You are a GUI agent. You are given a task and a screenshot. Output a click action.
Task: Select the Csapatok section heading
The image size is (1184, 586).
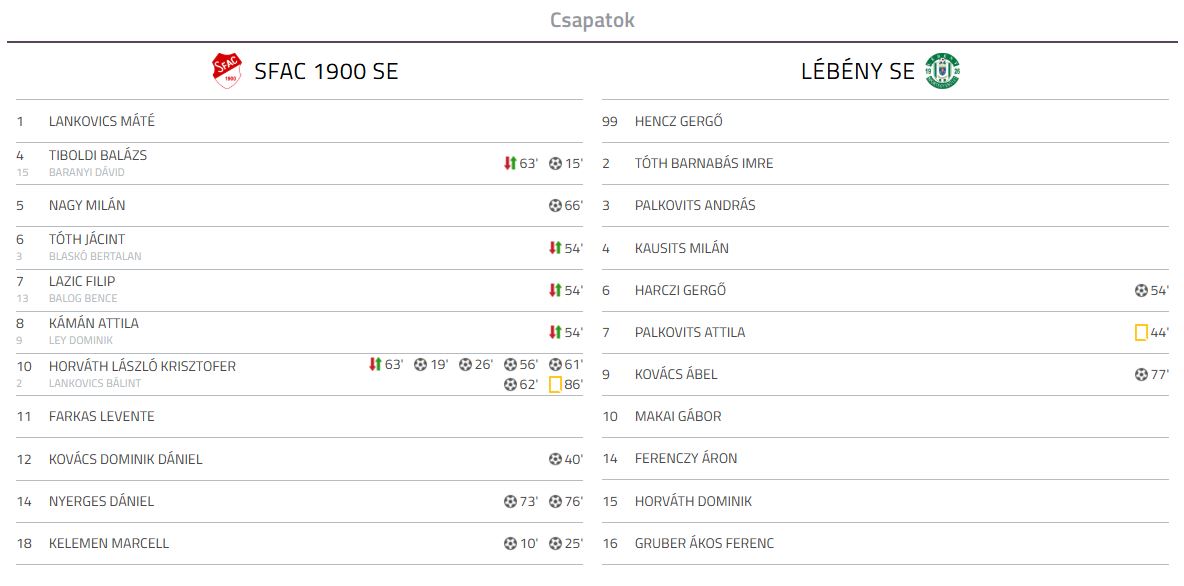pos(592,20)
